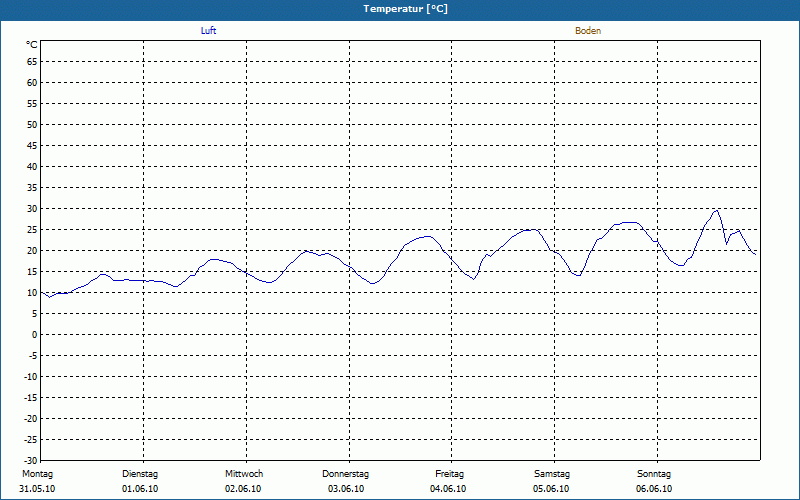
Task: Click the 31.05.10 date label
Action: click(x=37, y=489)
